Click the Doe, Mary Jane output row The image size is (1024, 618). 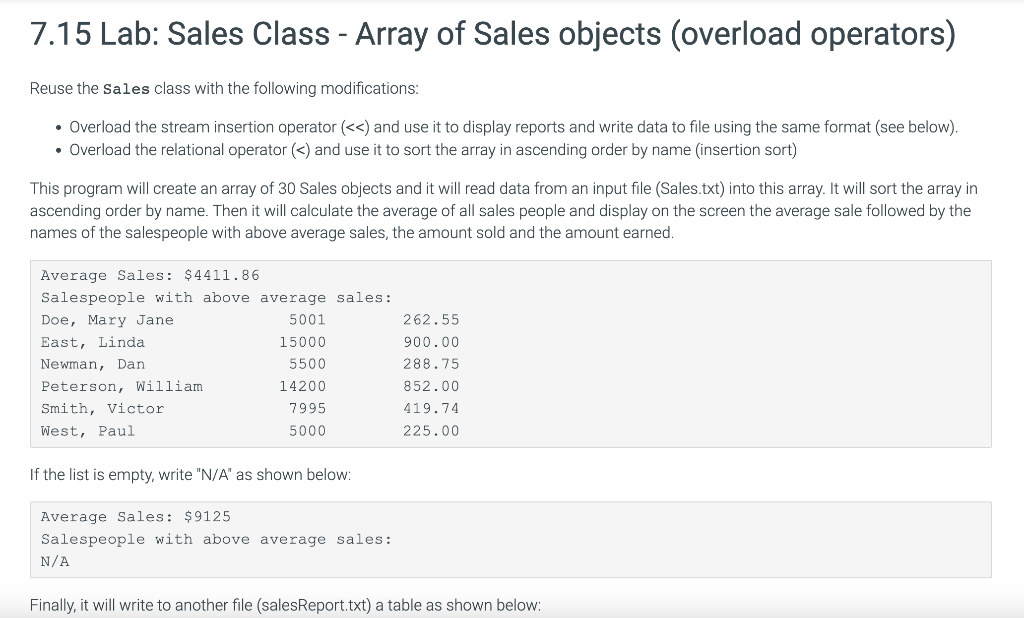[x=250, y=320]
